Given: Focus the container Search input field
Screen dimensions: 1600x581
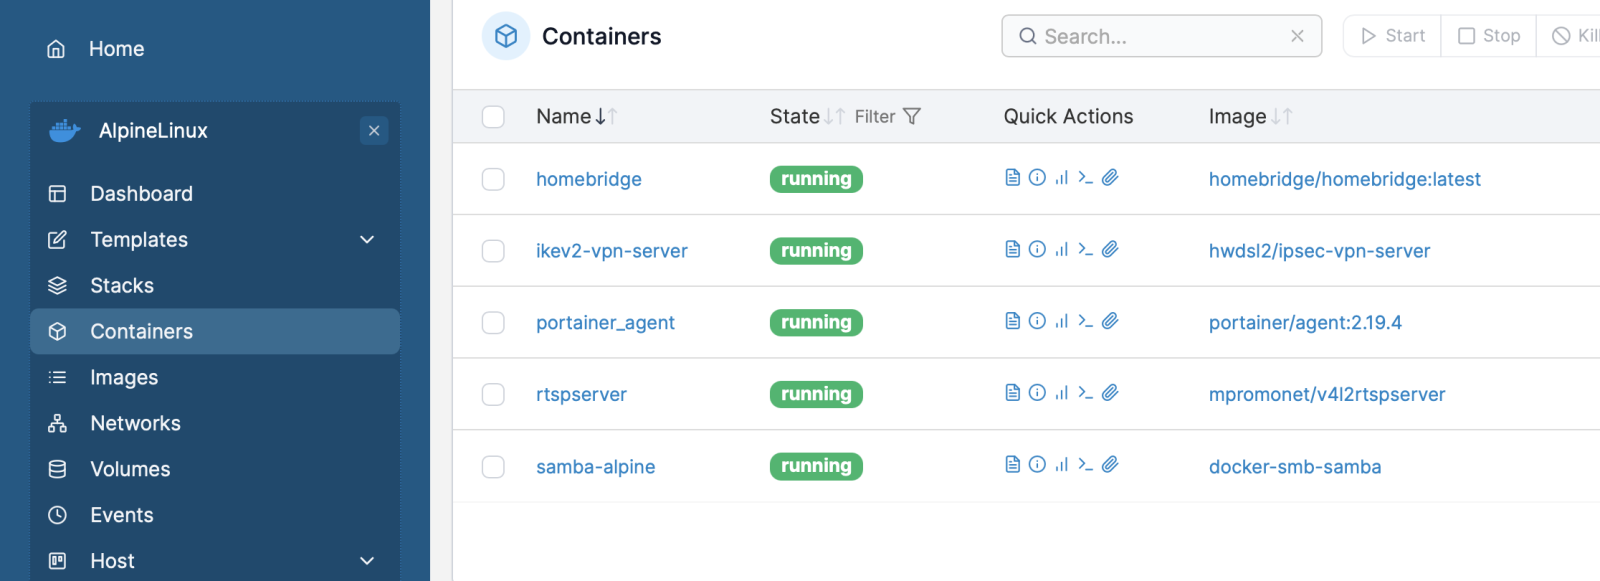Looking at the screenshot, I should pos(1160,37).
